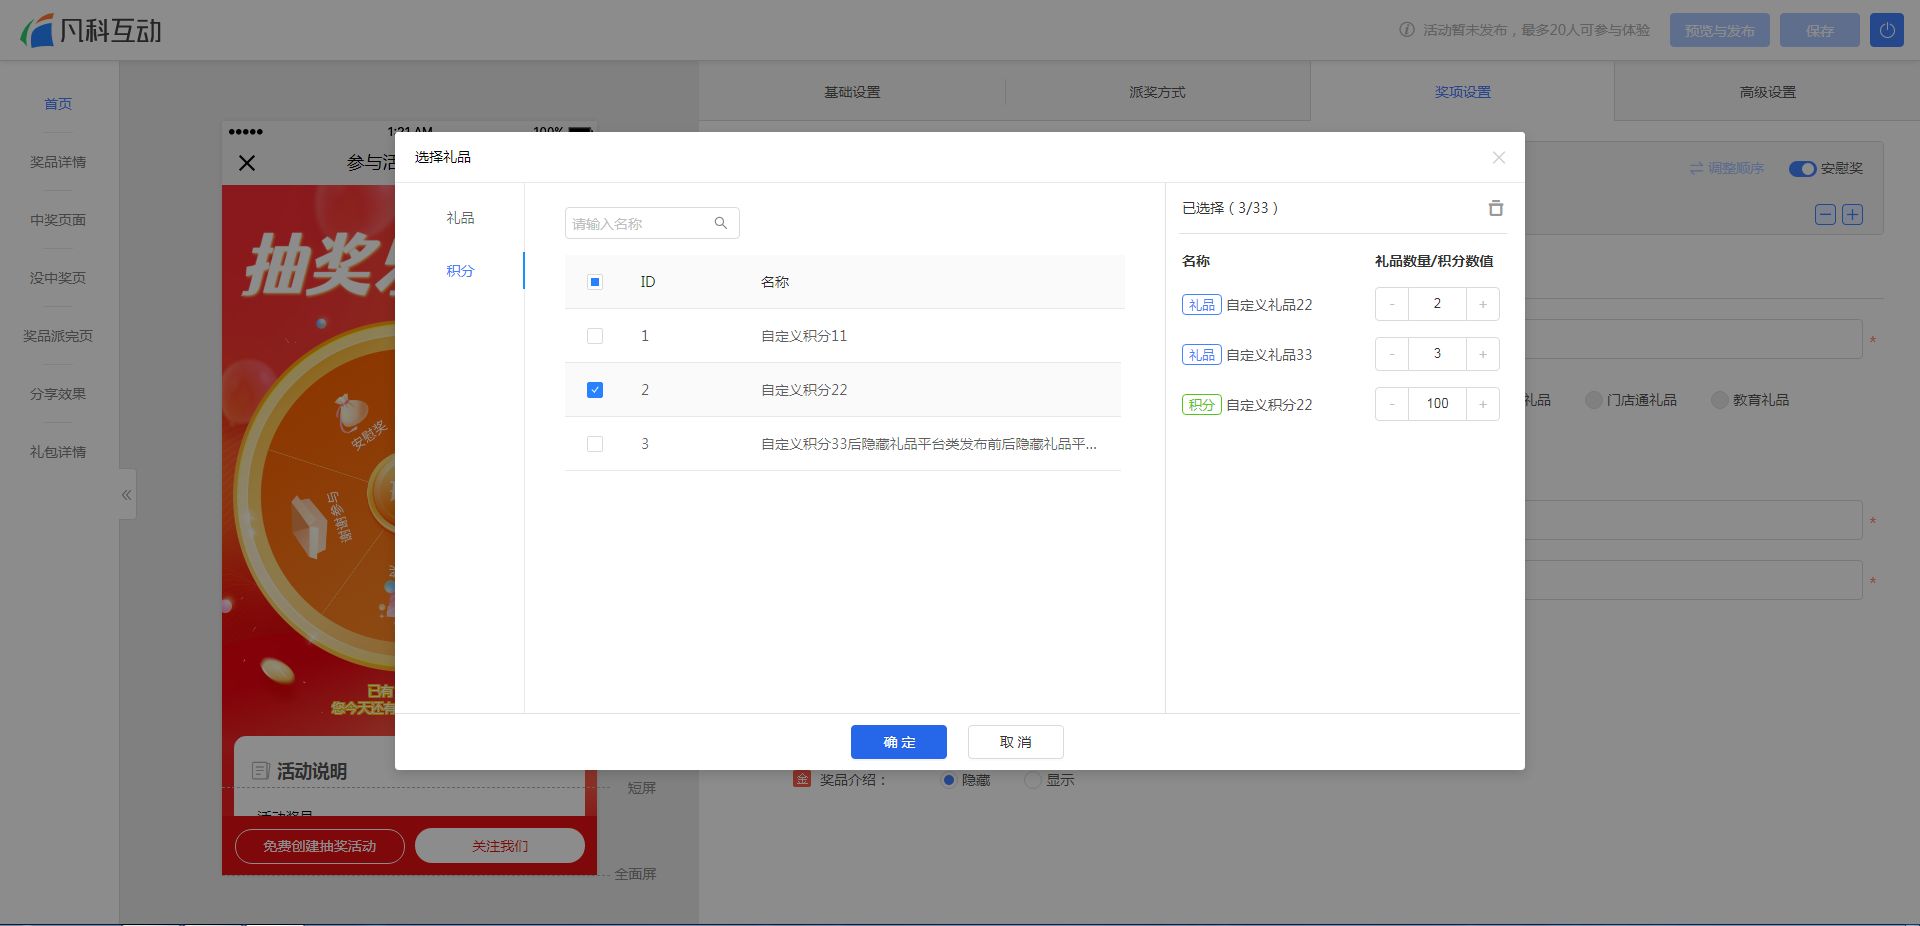Click points value field showing 100

1437,404
